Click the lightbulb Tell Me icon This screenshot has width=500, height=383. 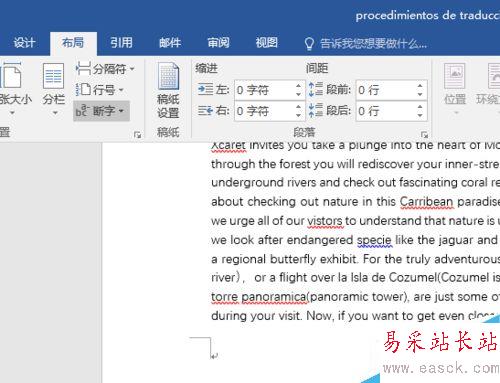click(x=309, y=44)
